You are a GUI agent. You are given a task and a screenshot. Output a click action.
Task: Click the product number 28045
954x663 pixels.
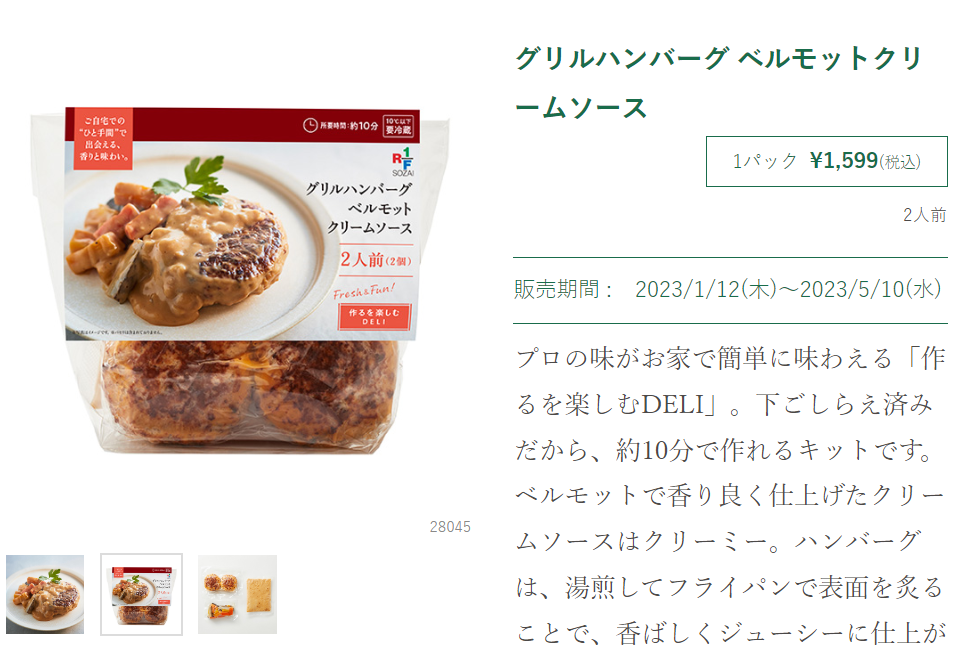click(450, 527)
